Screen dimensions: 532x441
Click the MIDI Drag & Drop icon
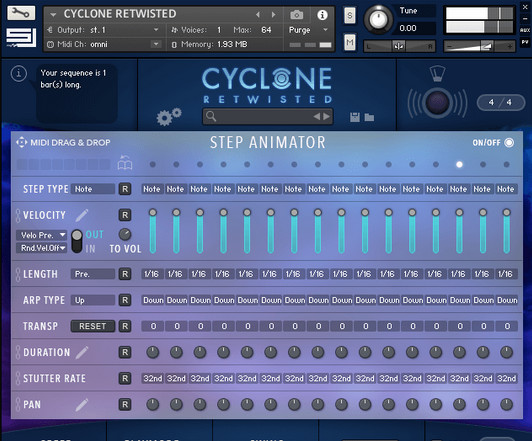click(21, 142)
